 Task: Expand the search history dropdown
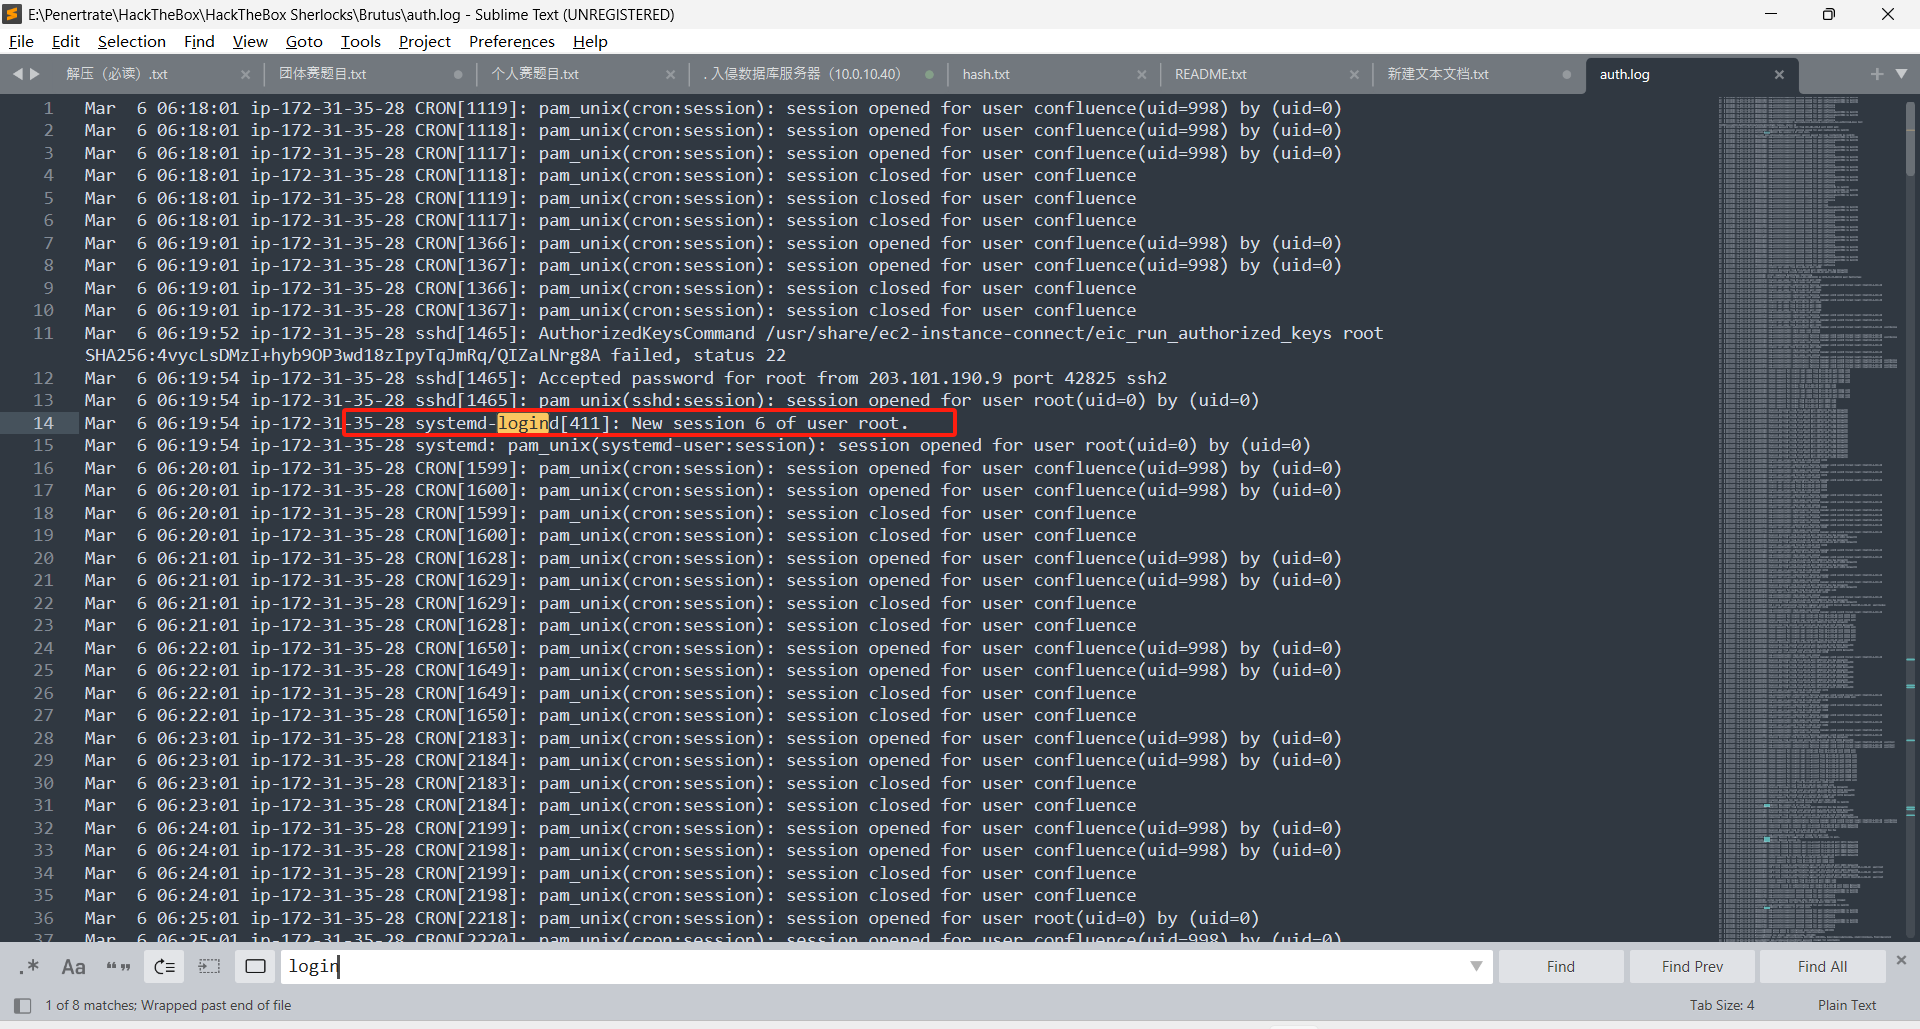[1476, 966]
